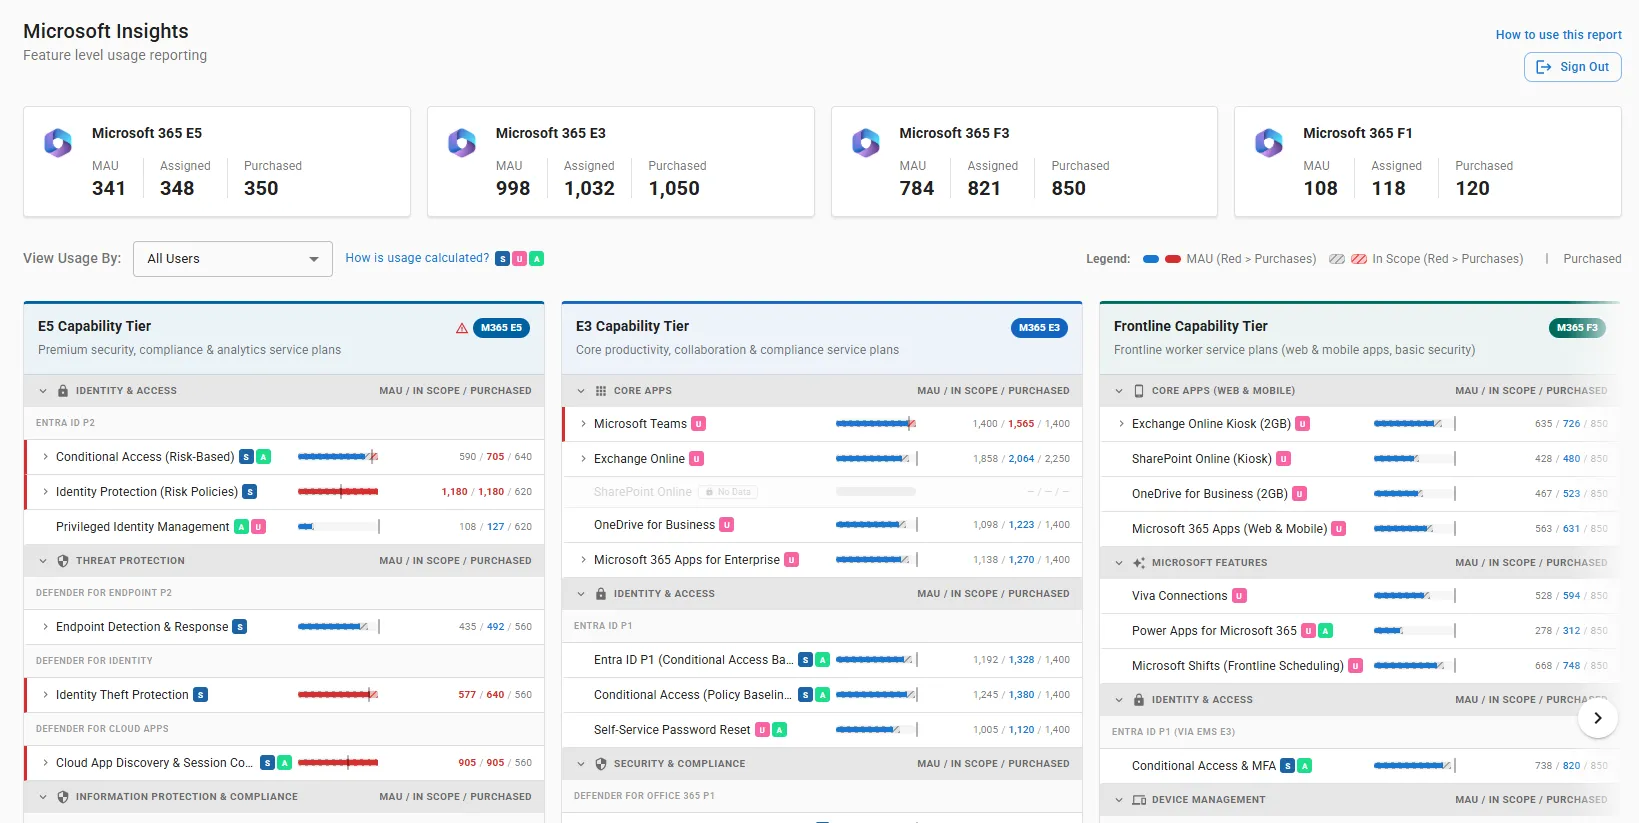Viewport: 1639px width, 823px height.
Task: Click the mobile icon beside Core Apps (Web & Mobile)
Action: (x=1139, y=391)
